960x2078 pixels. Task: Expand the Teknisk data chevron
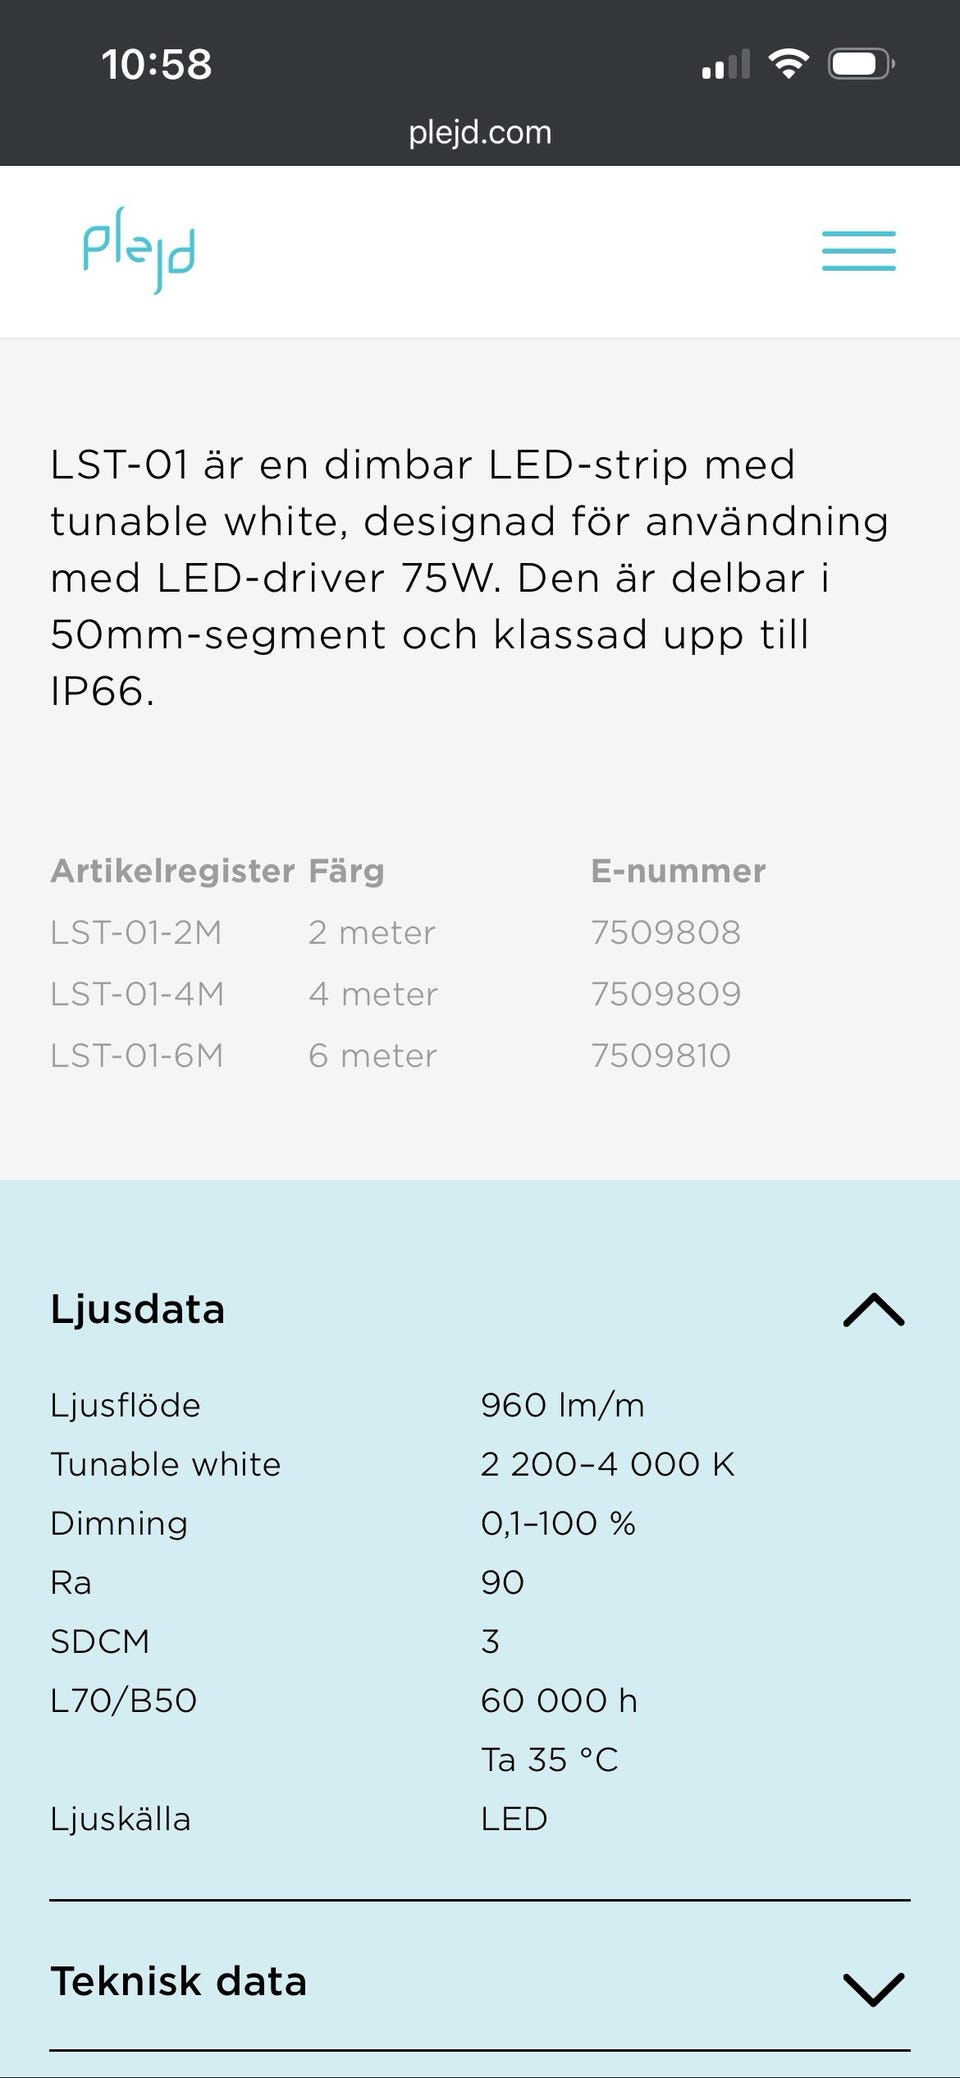point(873,1988)
